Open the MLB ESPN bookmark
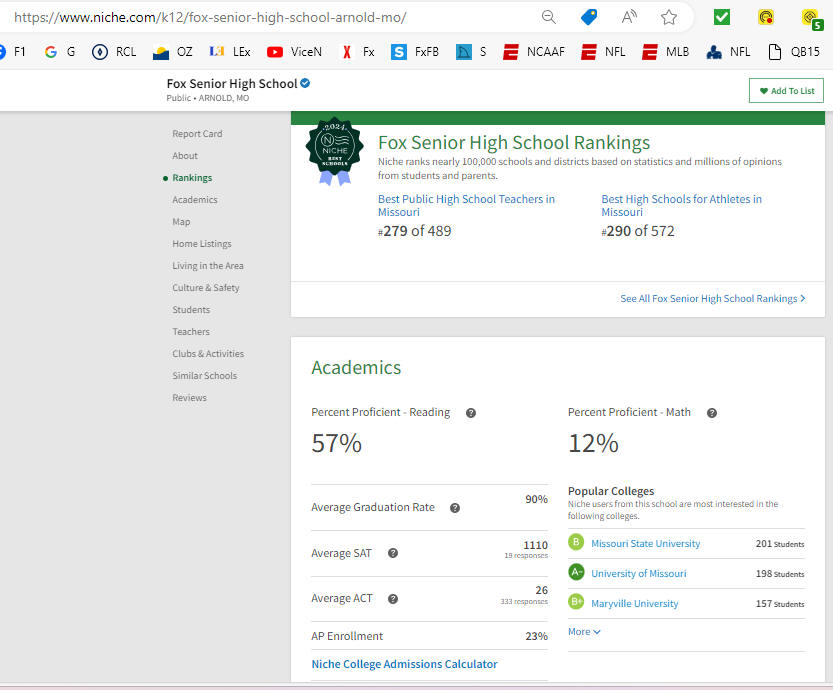The width and height of the screenshot is (833, 690). [665, 52]
